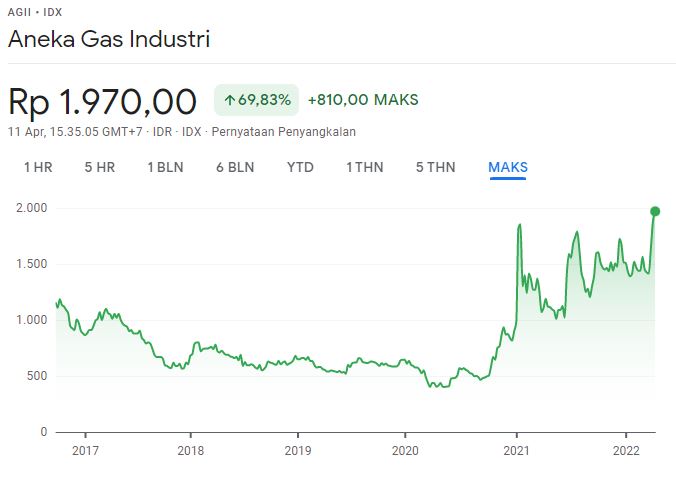
Task: Click the AGII • IDX ticker label
Action: [35, 12]
